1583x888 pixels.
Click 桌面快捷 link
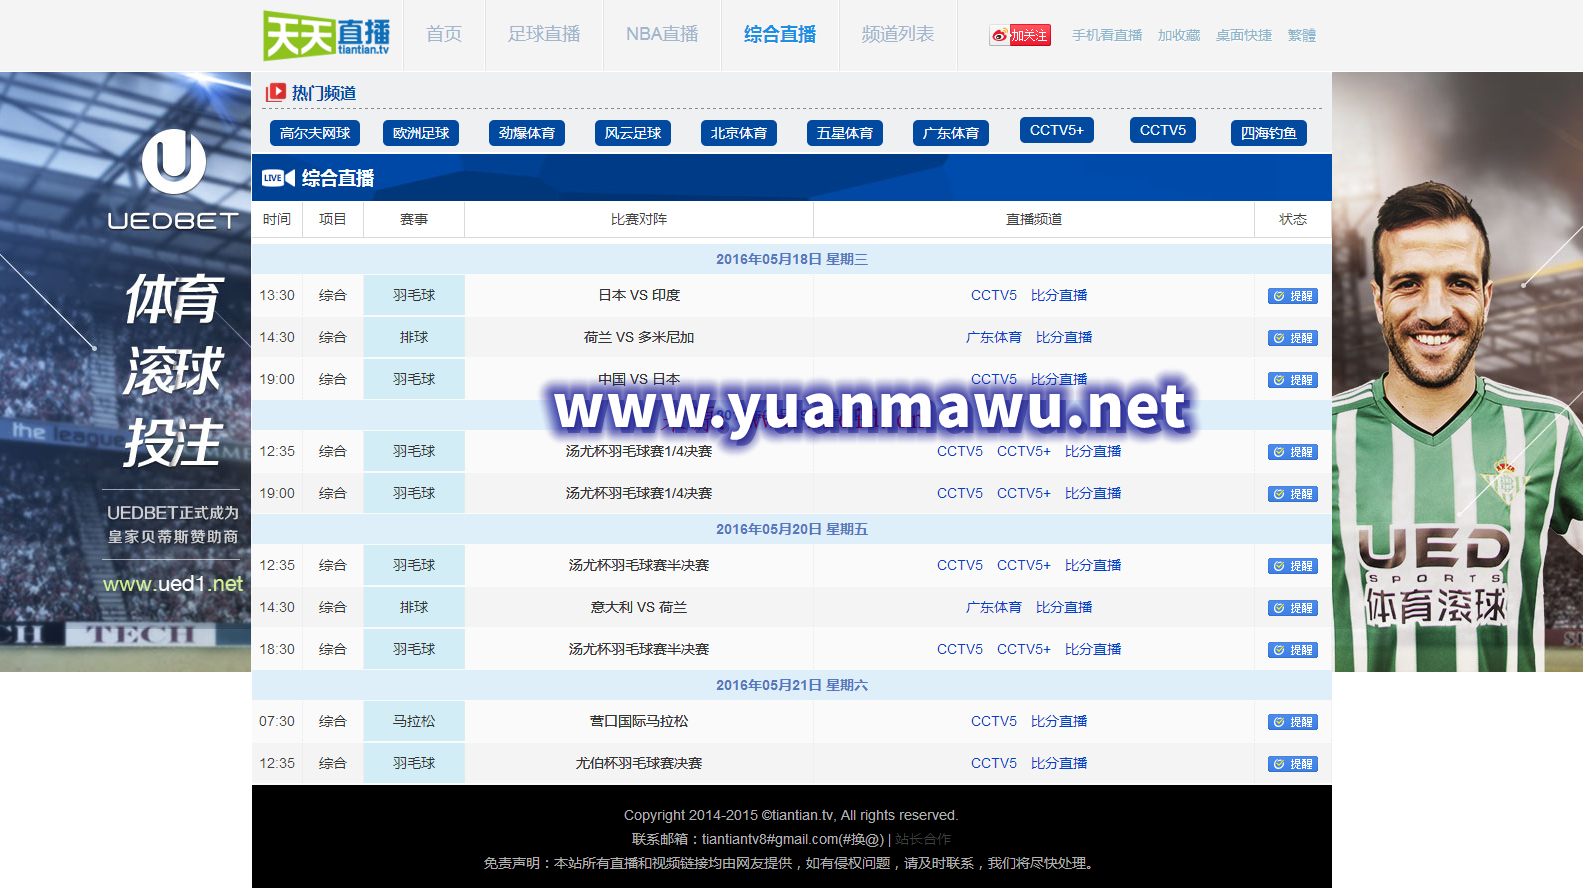pyautogui.click(x=1244, y=35)
